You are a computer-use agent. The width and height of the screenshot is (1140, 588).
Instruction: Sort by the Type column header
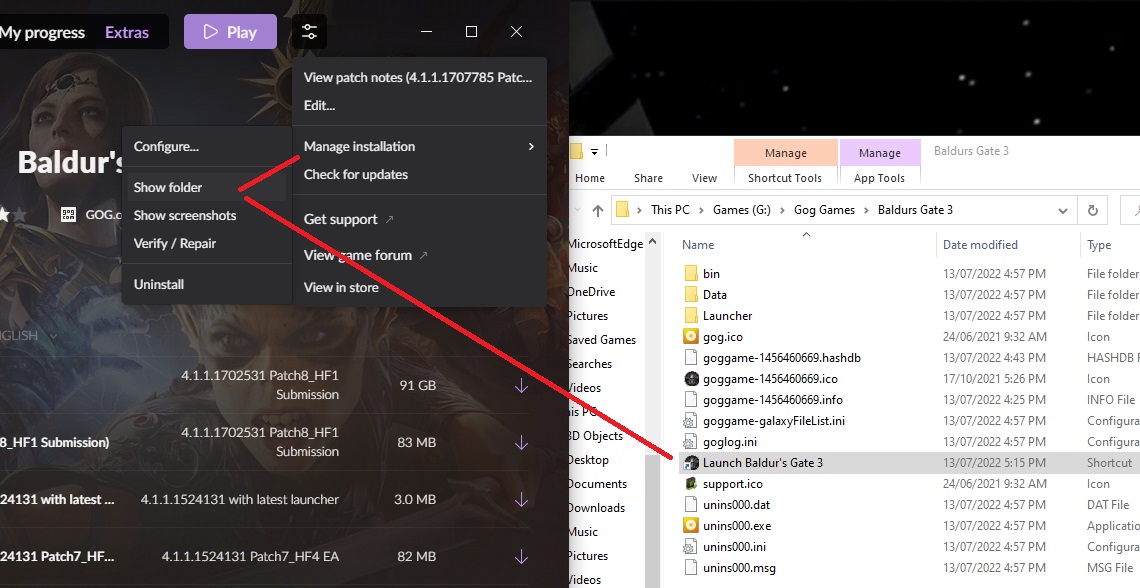click(x=1099, y=245)
